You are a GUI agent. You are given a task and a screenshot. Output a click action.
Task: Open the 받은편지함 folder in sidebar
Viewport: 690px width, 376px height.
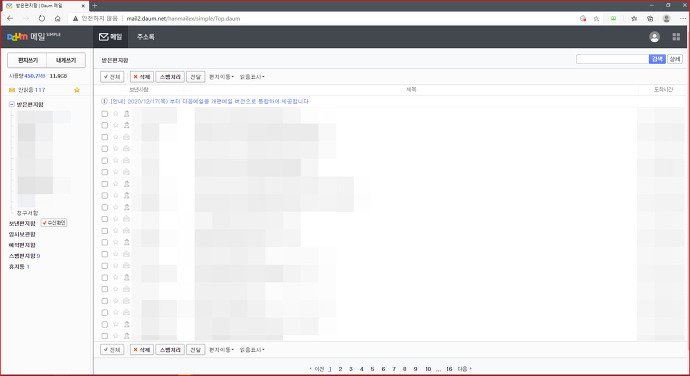(x=30, y=104)
